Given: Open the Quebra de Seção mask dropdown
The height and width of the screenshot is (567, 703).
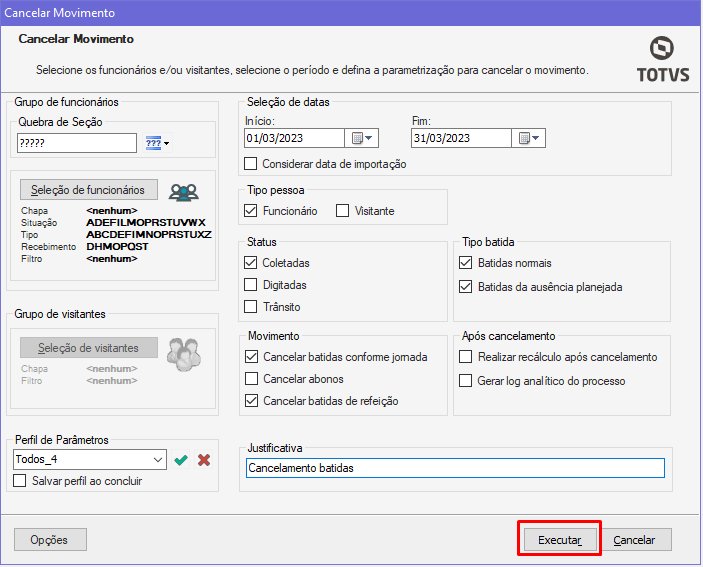Looking at the screenshot, I should pyautogui.click(x=157, y=143).
